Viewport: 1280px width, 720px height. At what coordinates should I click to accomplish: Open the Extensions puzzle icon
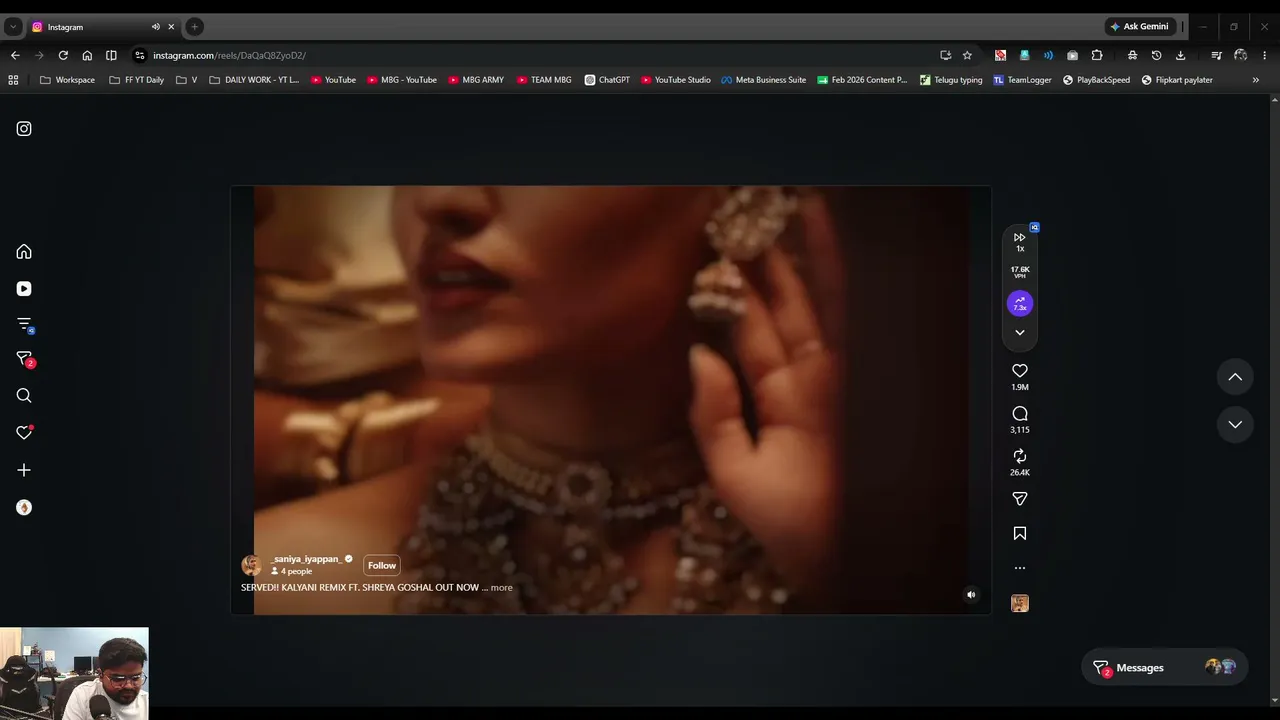(x=1097, y=56)
